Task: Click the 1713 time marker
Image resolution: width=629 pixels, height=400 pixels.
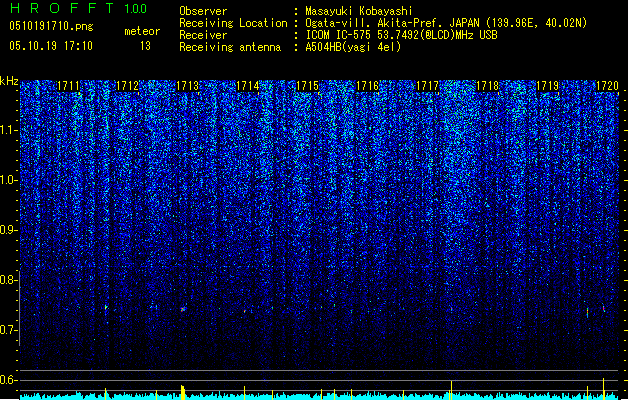Action: [187, 86]
